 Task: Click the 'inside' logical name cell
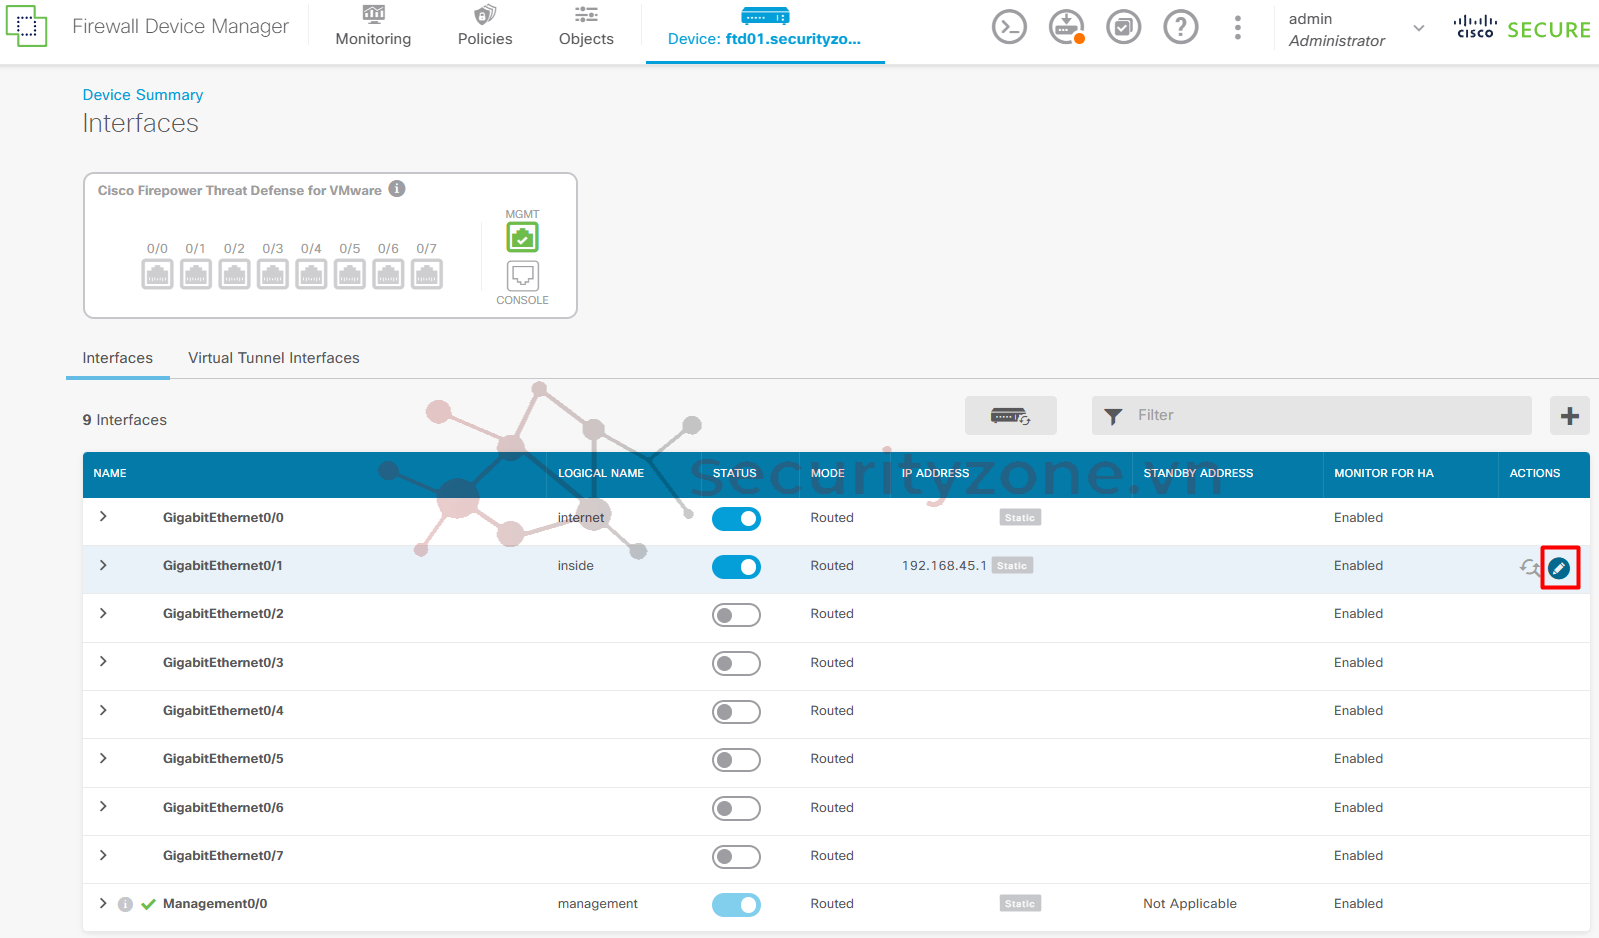pos(576,566)
